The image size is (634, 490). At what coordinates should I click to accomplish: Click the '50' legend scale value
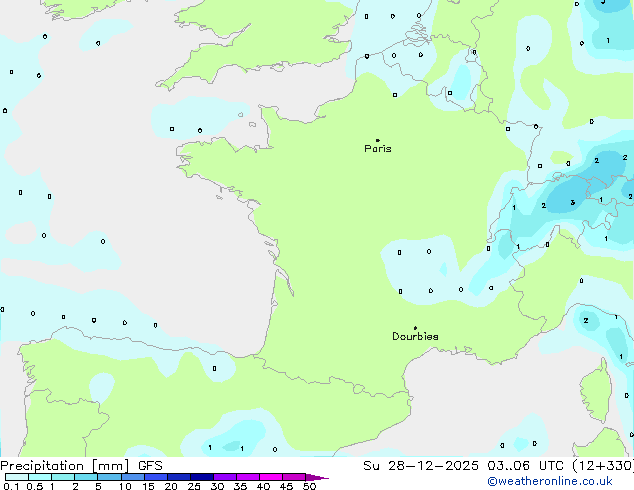(x=309, y=486)
